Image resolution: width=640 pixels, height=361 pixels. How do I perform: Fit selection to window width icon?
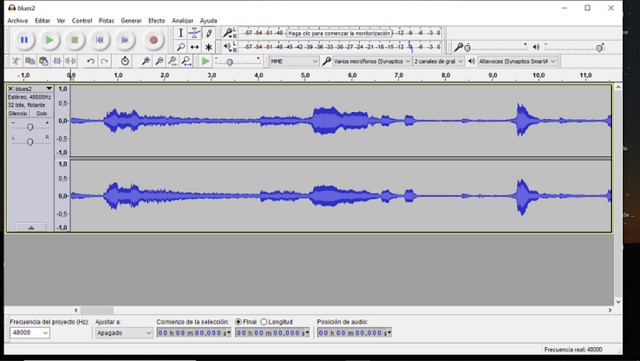point(173,61)
